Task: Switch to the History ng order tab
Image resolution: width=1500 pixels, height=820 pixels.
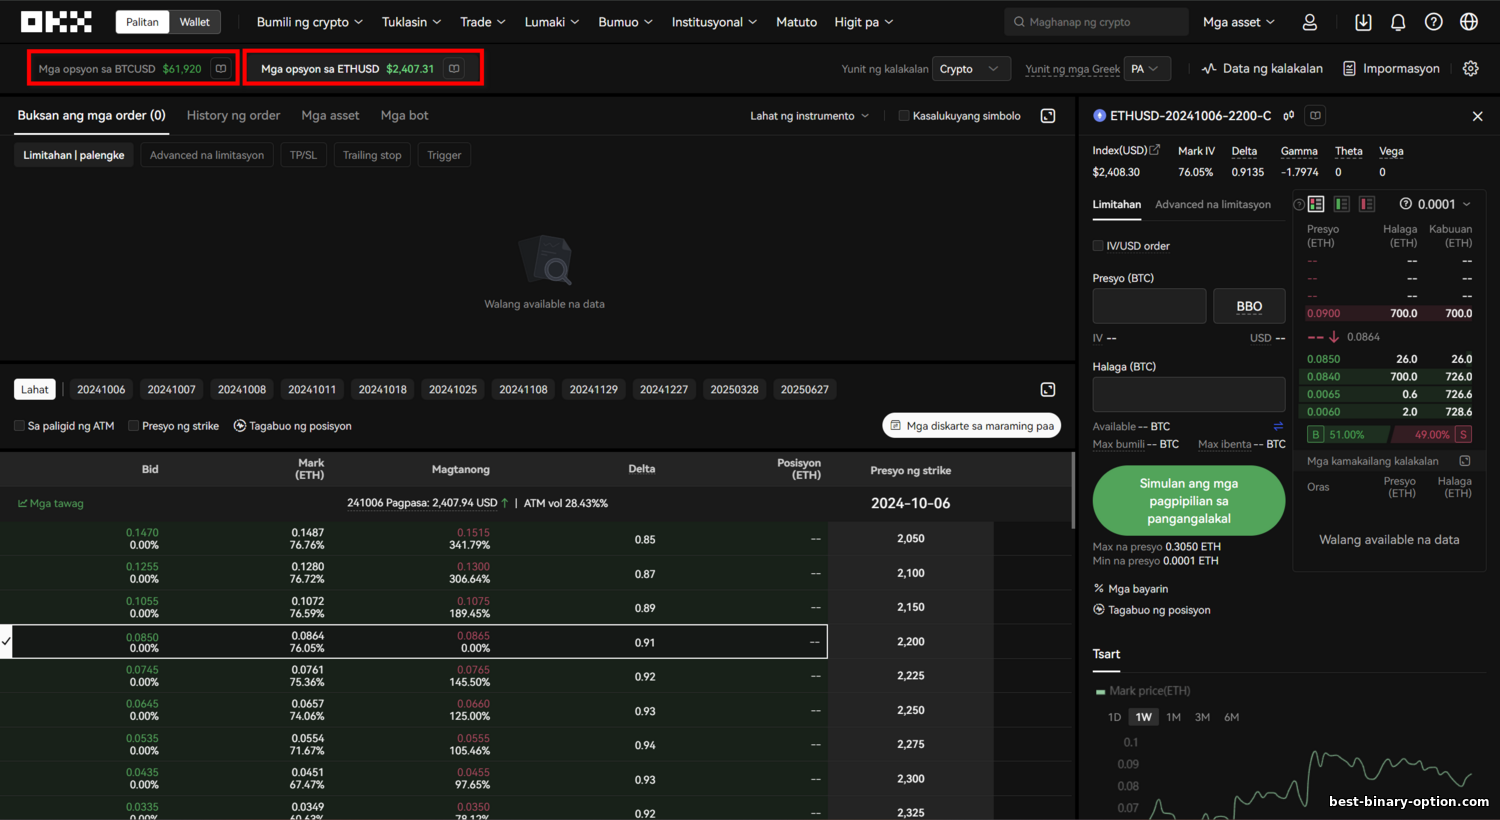Action: (233, 116)
